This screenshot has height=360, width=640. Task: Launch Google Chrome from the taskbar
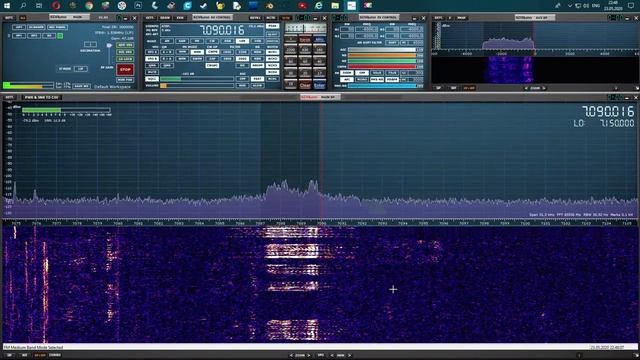pyautogui.click(x=89, y=6)
